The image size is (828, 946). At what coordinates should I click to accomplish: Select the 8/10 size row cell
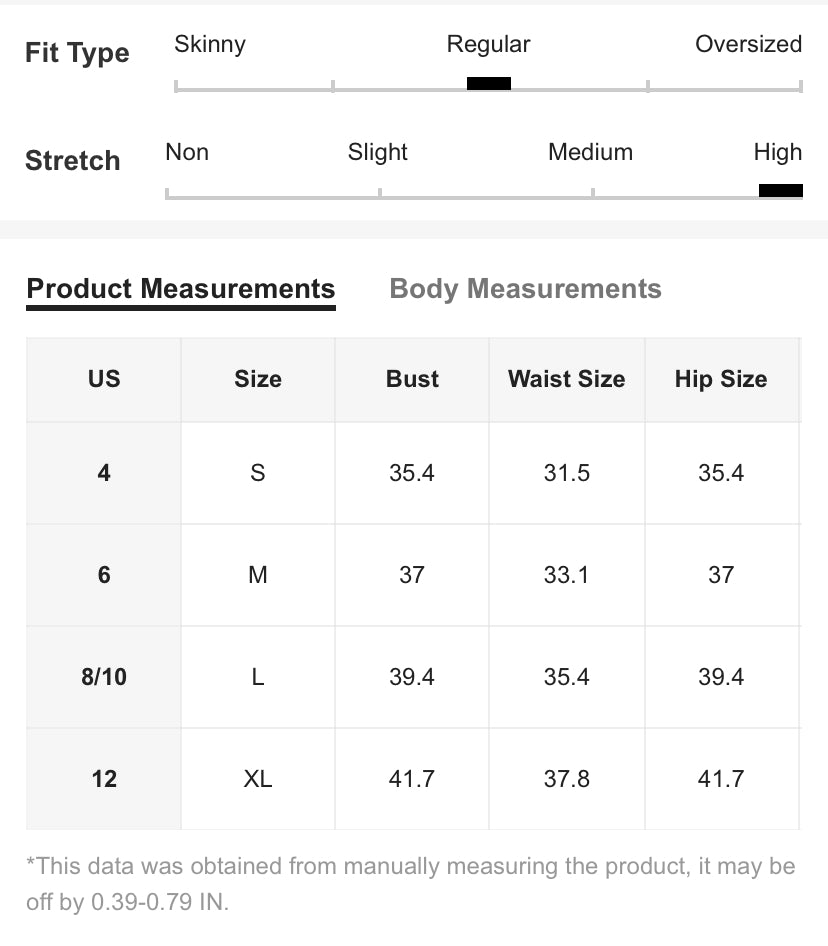coord(104,677)
